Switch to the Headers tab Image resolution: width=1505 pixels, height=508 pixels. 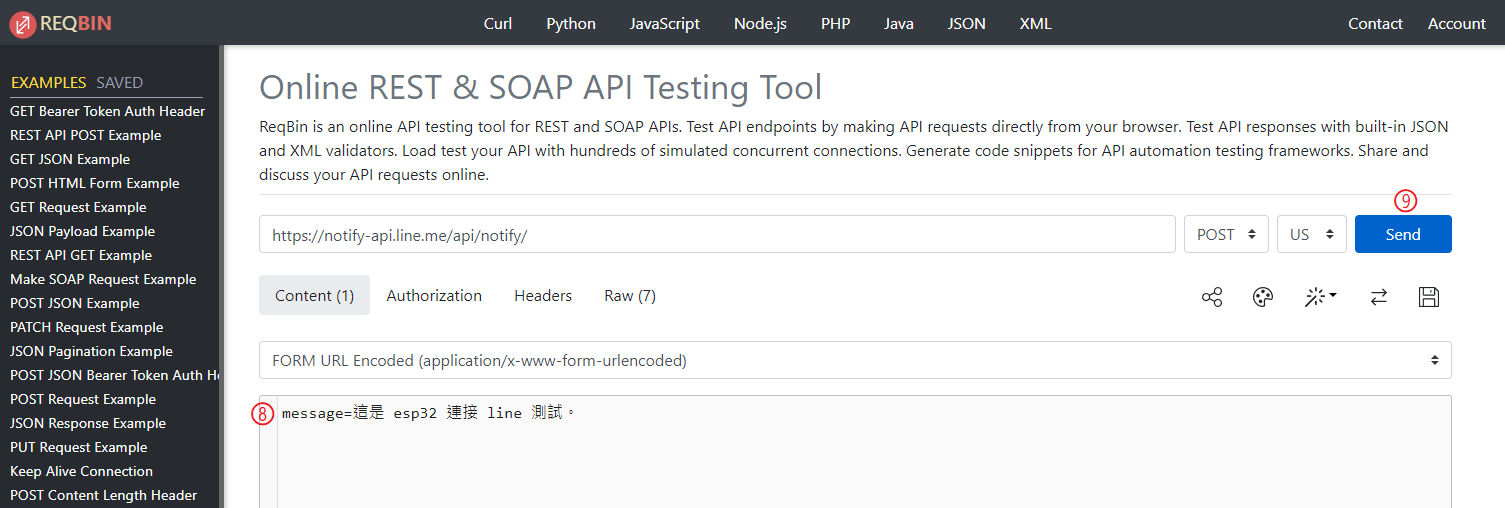click(x=543, y=295)
